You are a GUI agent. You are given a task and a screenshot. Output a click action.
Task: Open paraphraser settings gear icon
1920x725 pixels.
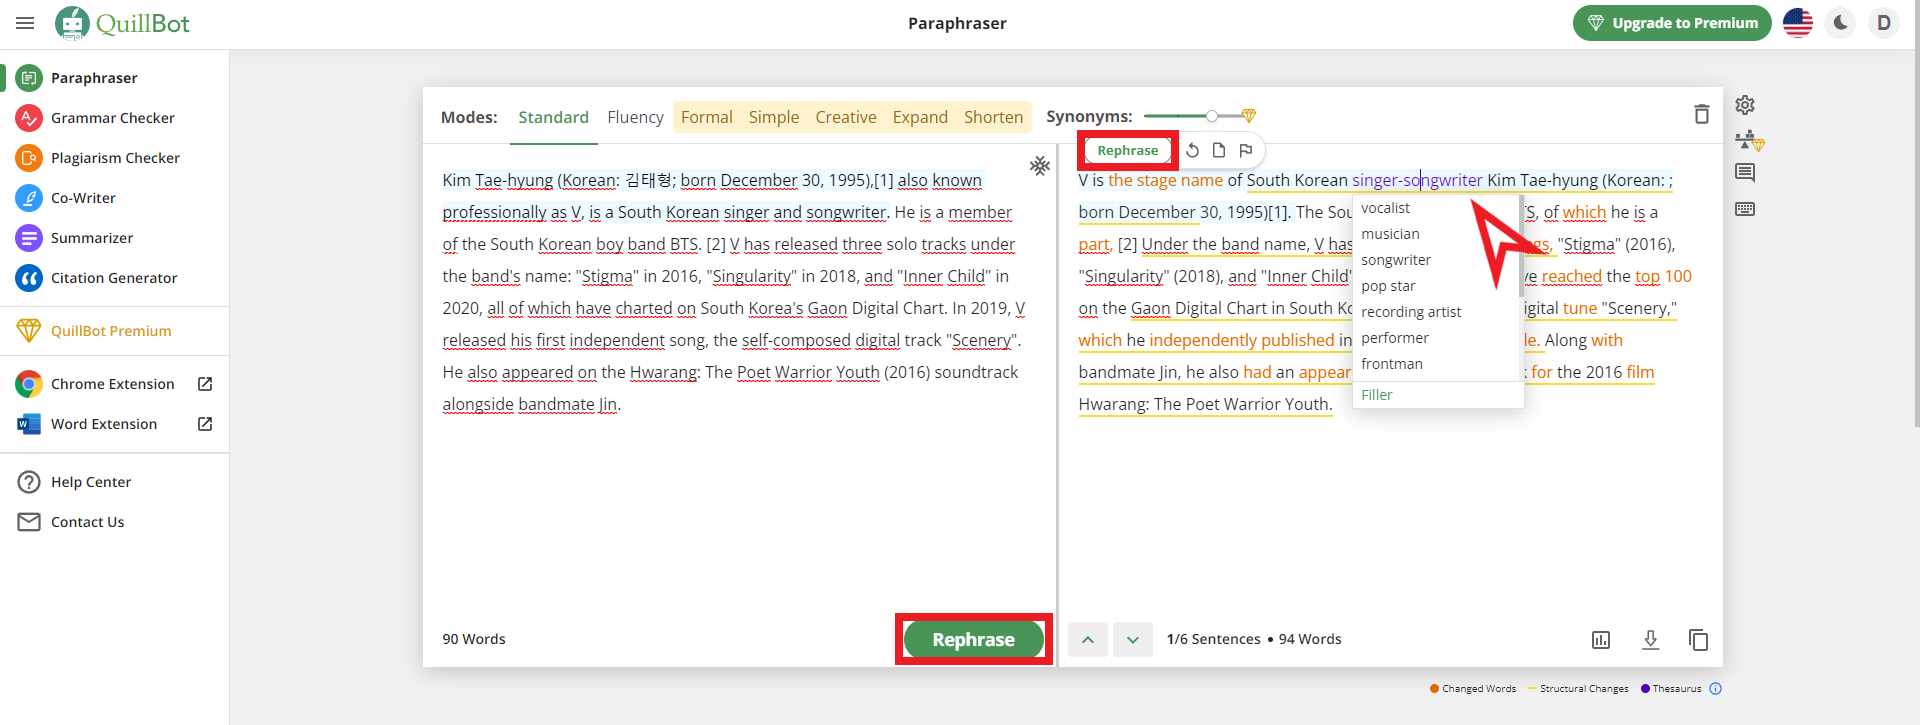(1745, 105)
